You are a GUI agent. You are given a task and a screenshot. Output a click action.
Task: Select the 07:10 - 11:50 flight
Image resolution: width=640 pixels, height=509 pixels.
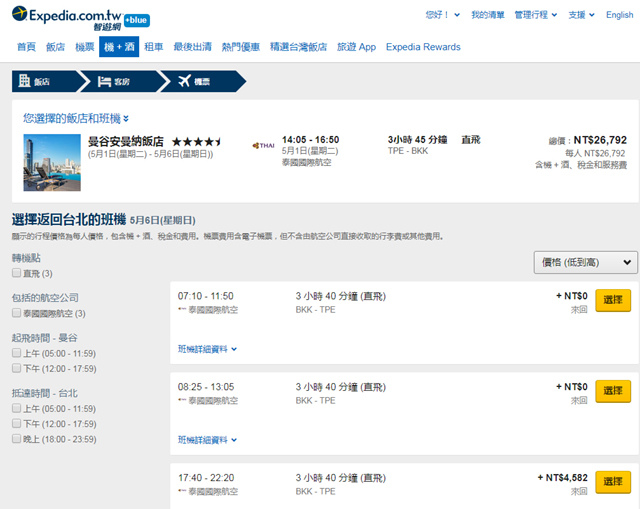(x=613, y=300)
